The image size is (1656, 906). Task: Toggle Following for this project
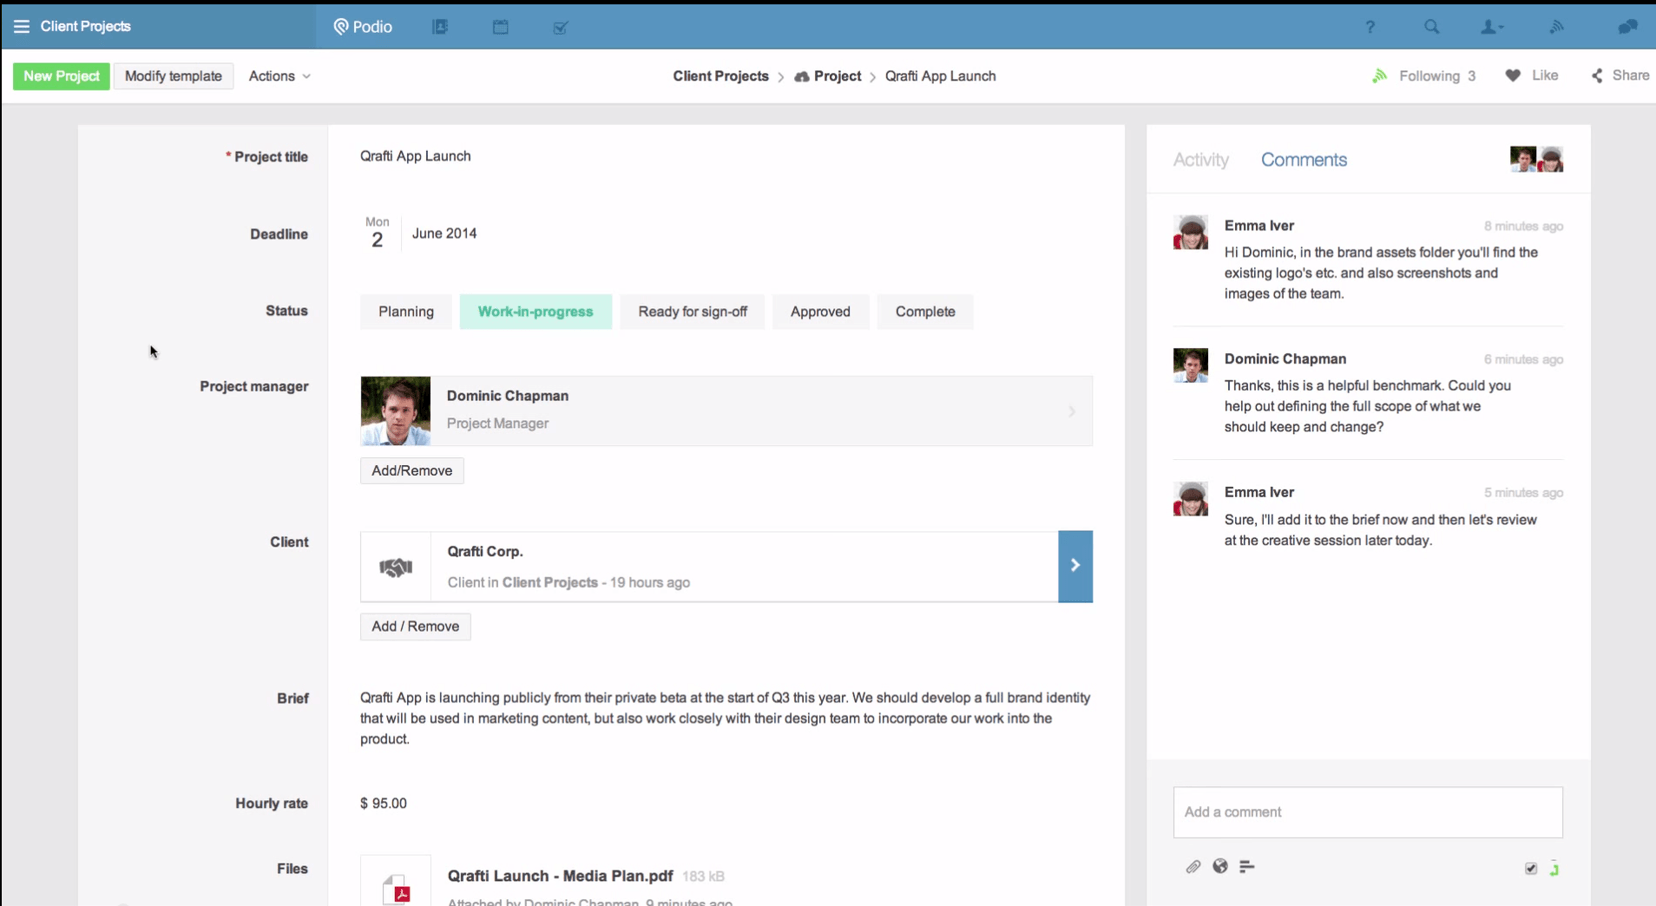pyautogui.click(x=1424, y=76)
